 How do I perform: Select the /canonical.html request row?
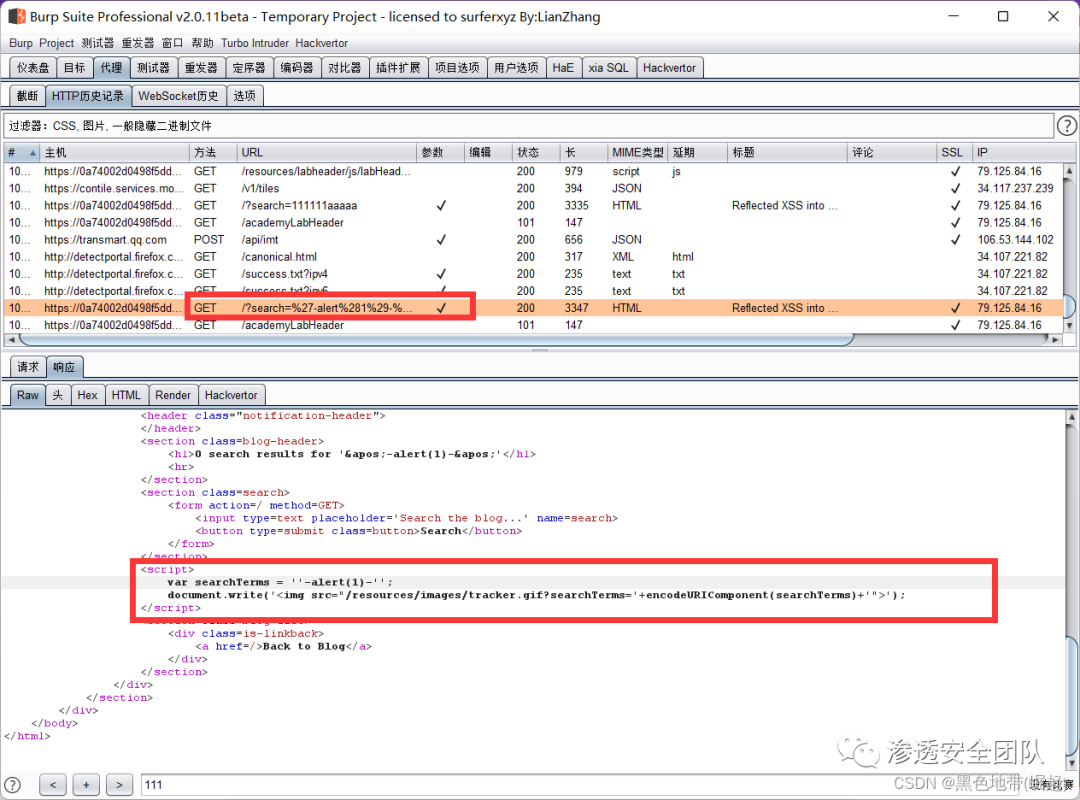coord(534,257)
